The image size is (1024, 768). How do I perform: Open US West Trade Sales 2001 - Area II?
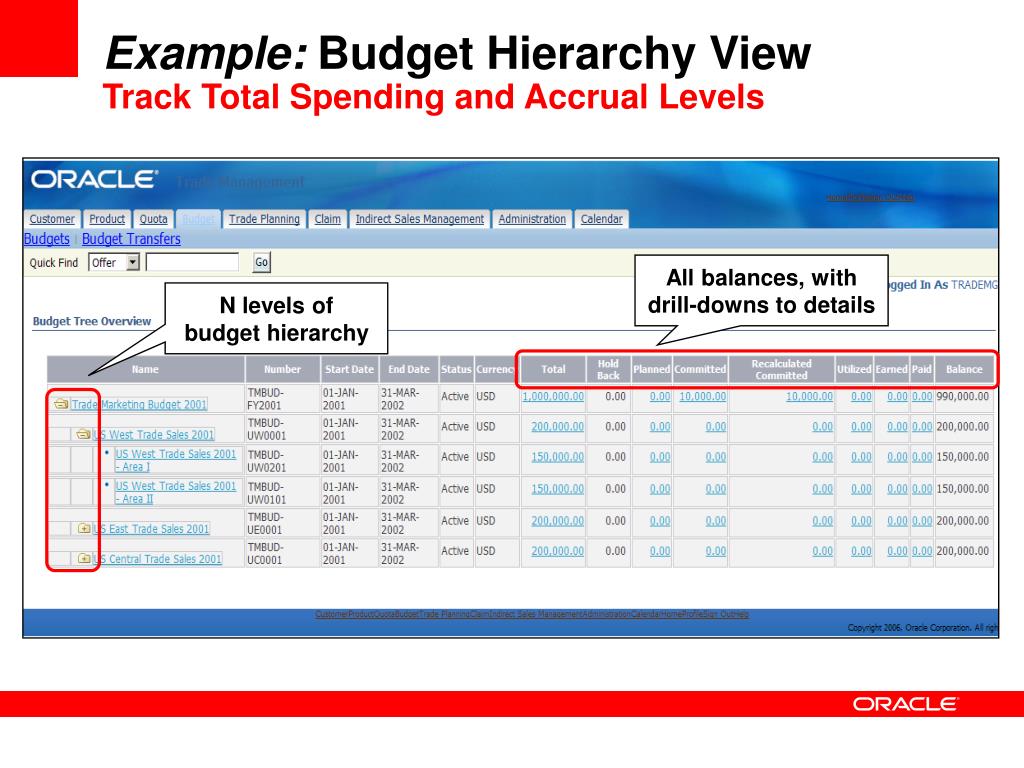pos(176,492)
